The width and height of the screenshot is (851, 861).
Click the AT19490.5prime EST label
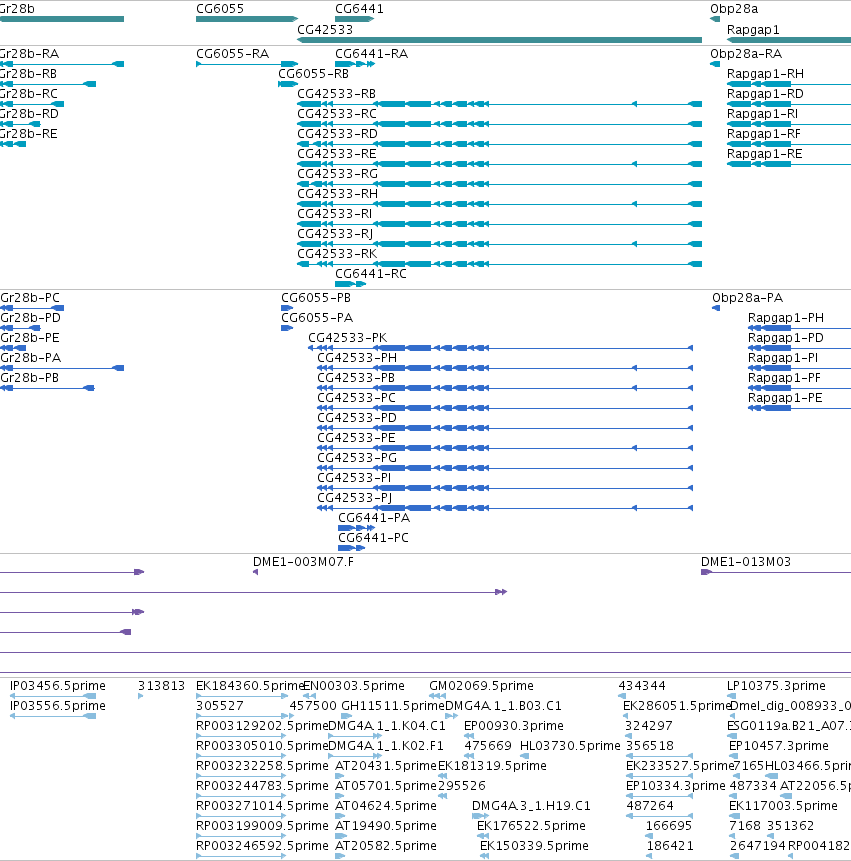pos(385,826)
